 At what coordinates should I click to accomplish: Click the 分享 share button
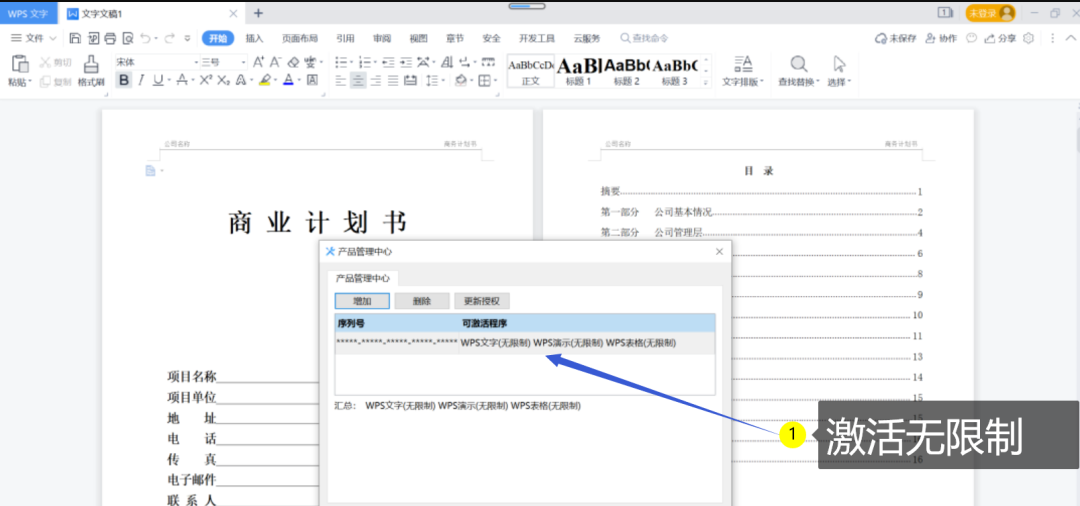(1001, 39)
